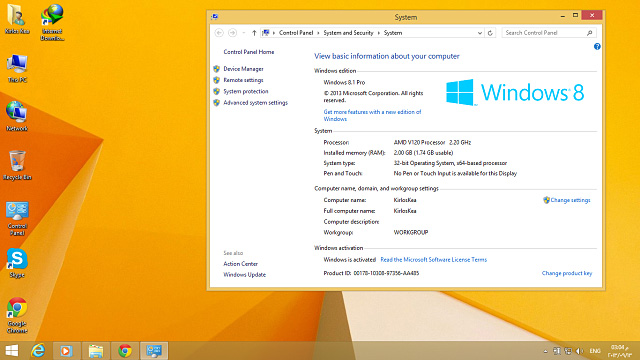Click the computer icon in address bar

(x=266, y=33)
